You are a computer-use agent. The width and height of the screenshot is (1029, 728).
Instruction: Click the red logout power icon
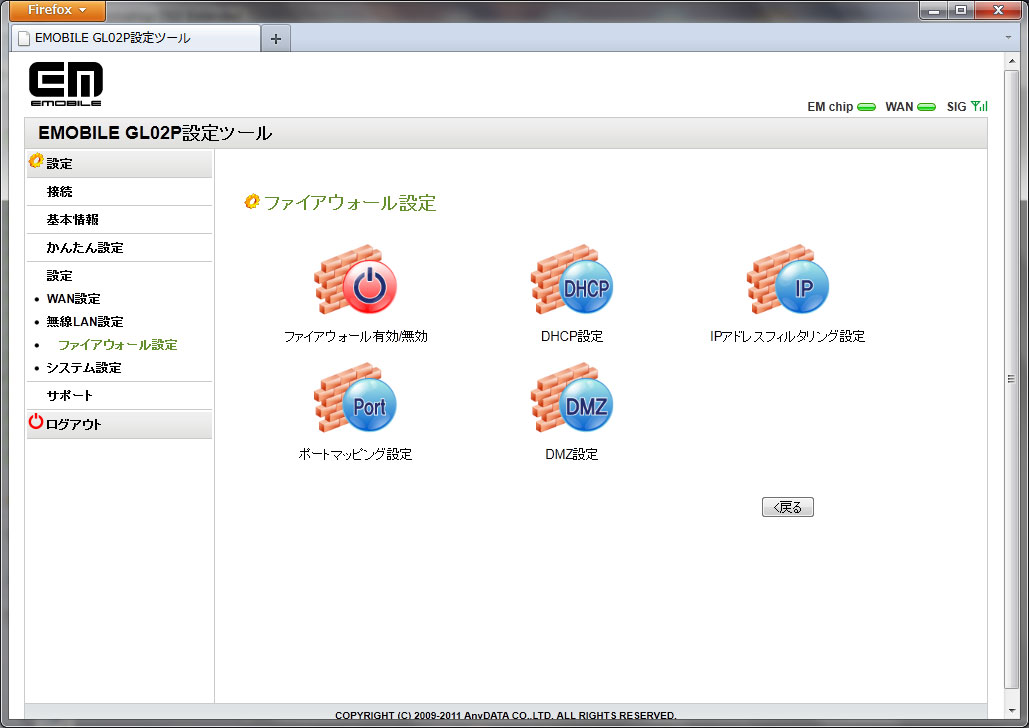(x=35, y=421)
